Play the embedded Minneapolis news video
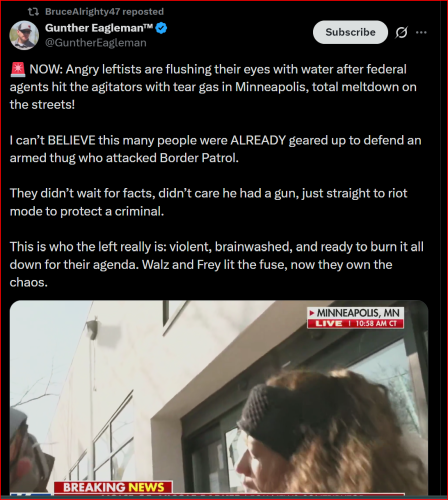The width and height of the screenshot is (448, 500). tap(219, 398)
